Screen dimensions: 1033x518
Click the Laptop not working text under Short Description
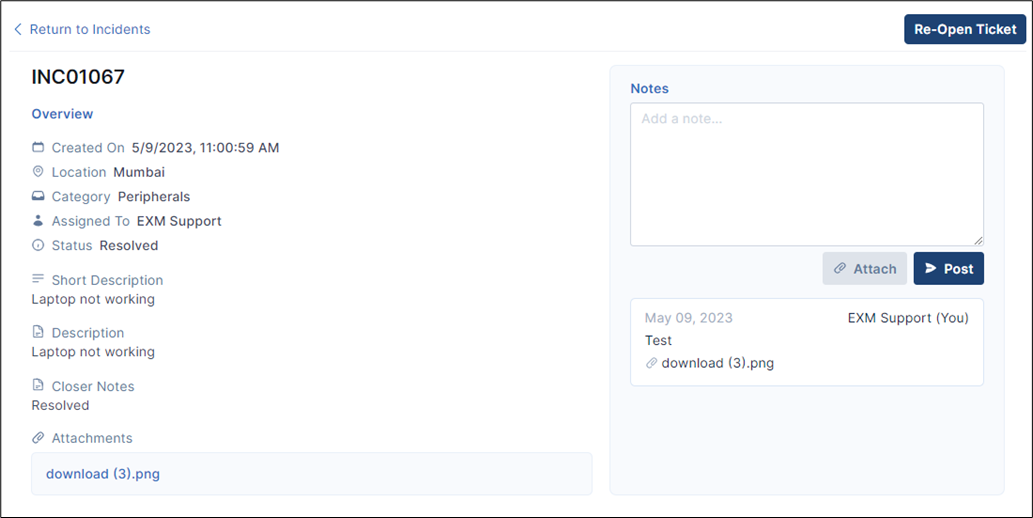93,299
